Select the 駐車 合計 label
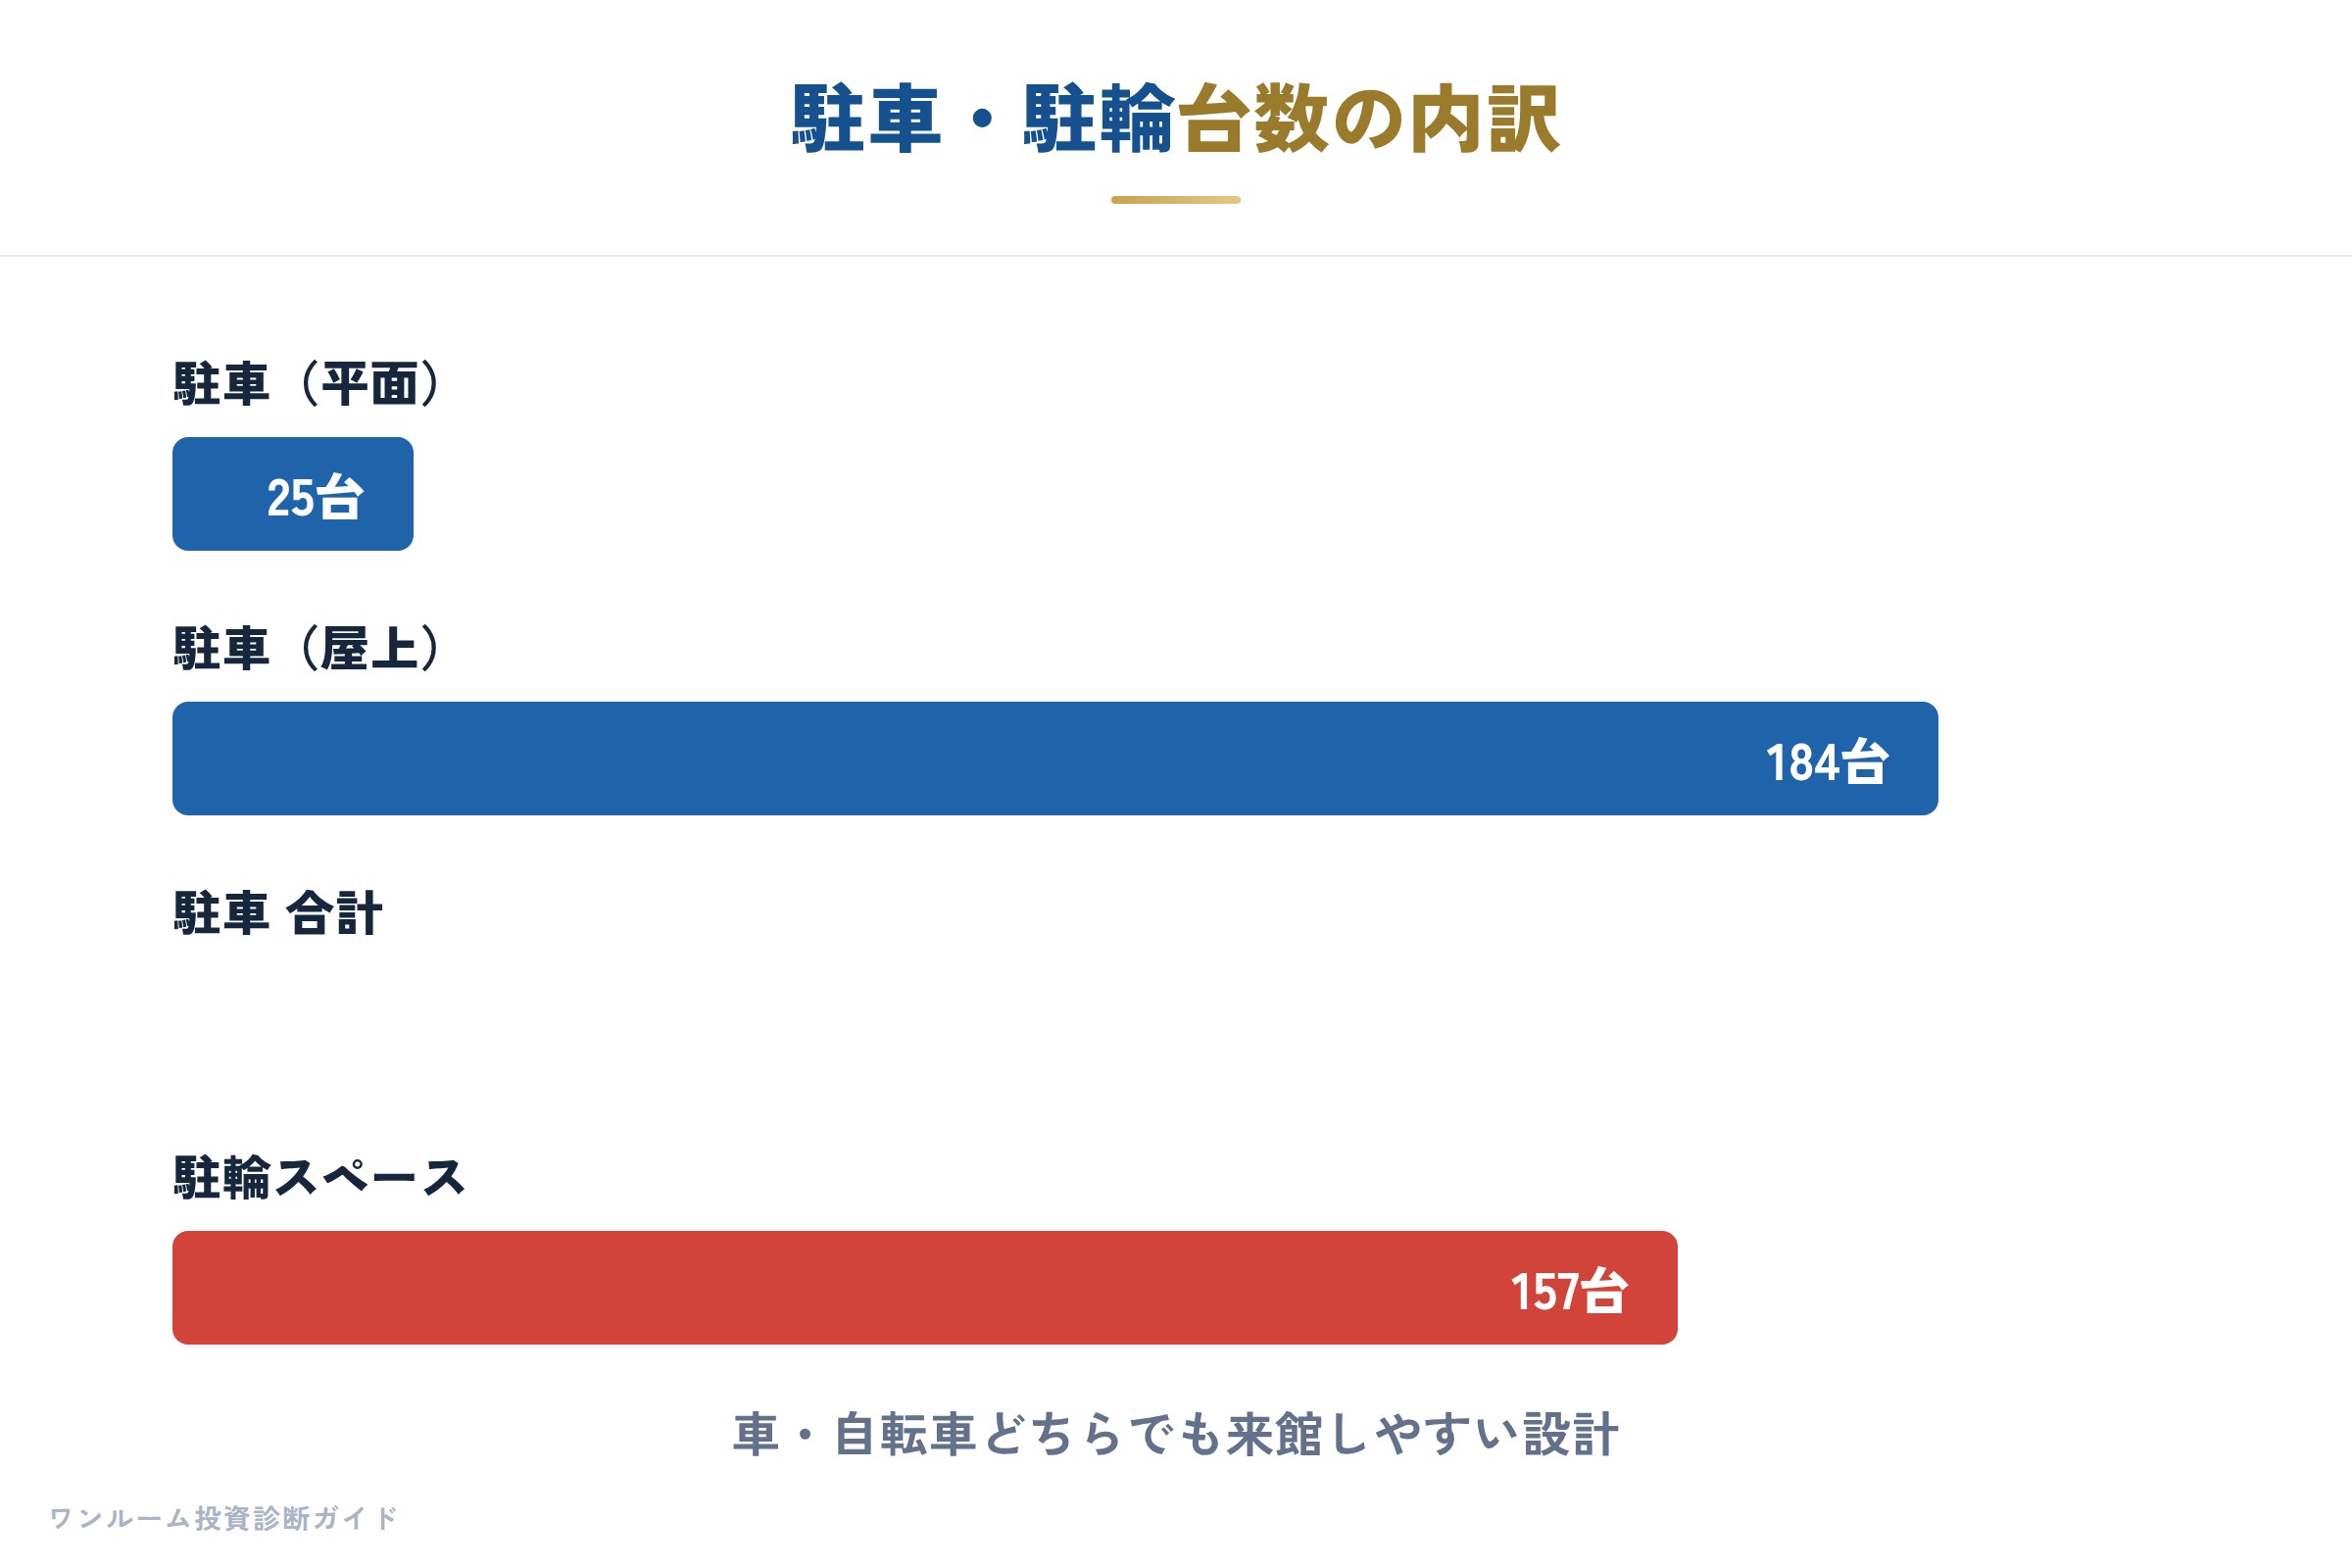Viewport: 2352px width, 1568px height. click(278, 913)
